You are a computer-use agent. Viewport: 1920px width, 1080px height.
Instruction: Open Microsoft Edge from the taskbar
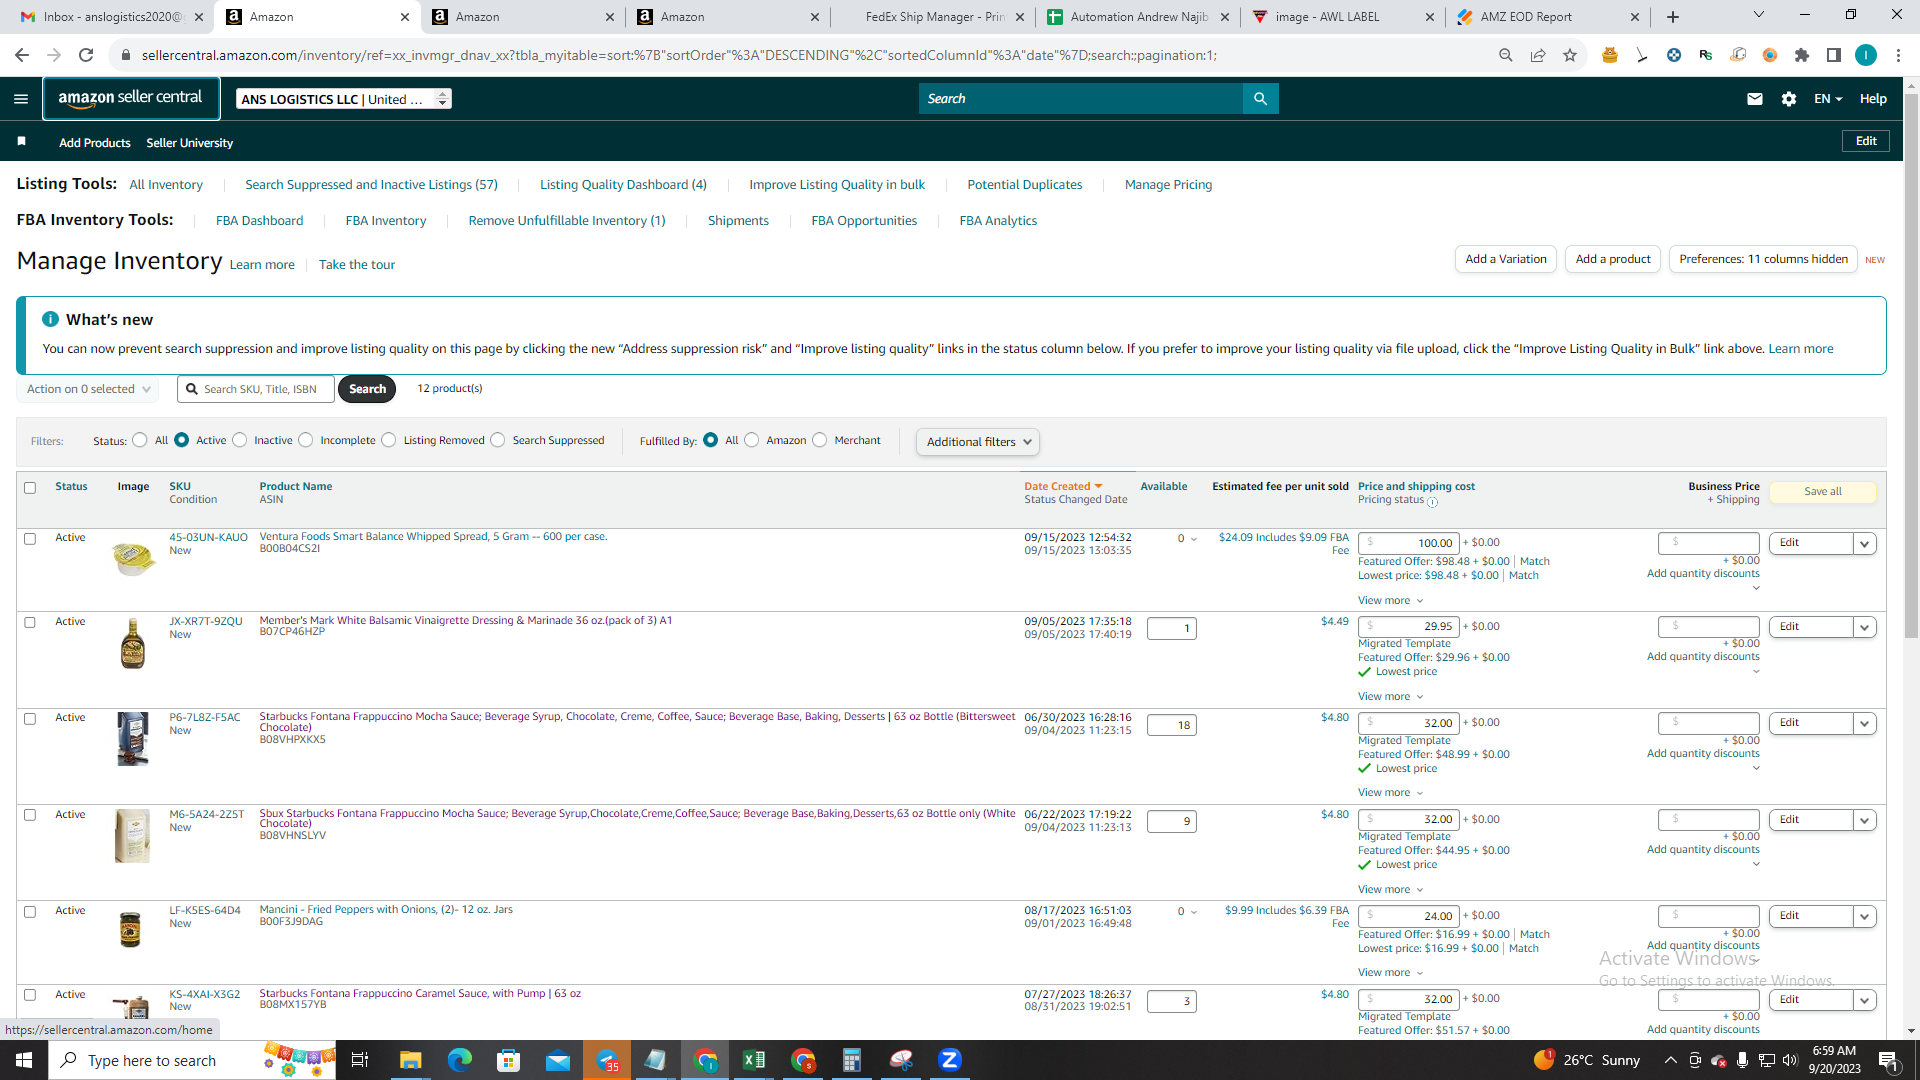pyautogui.click(x=460, y=1060)
